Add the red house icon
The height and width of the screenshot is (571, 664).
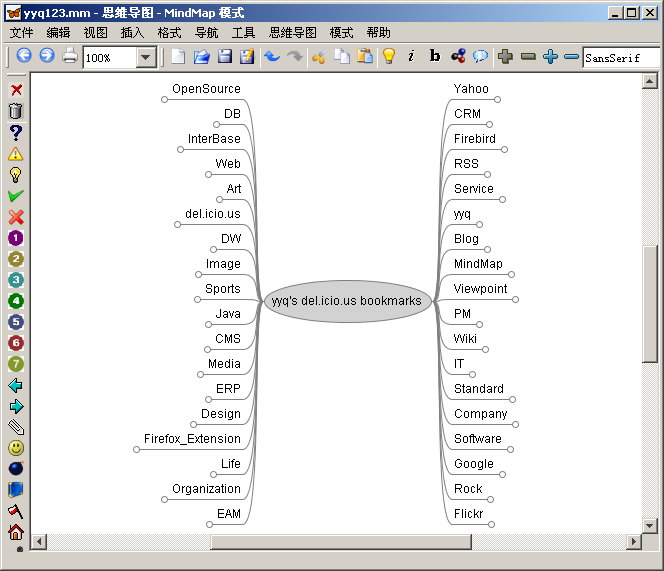pos(16,532)
